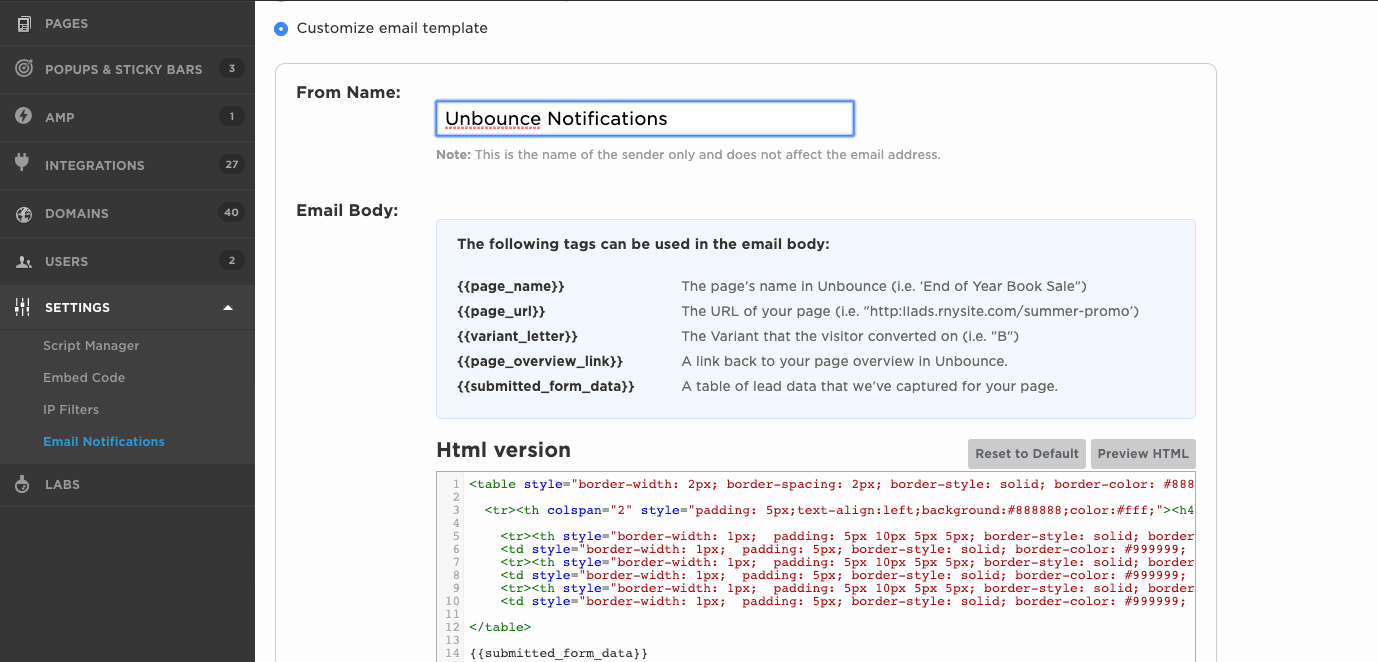This screenshot has height=662, width=1378.
Task: Click the page URL description text
Action: tap(910, 311)
